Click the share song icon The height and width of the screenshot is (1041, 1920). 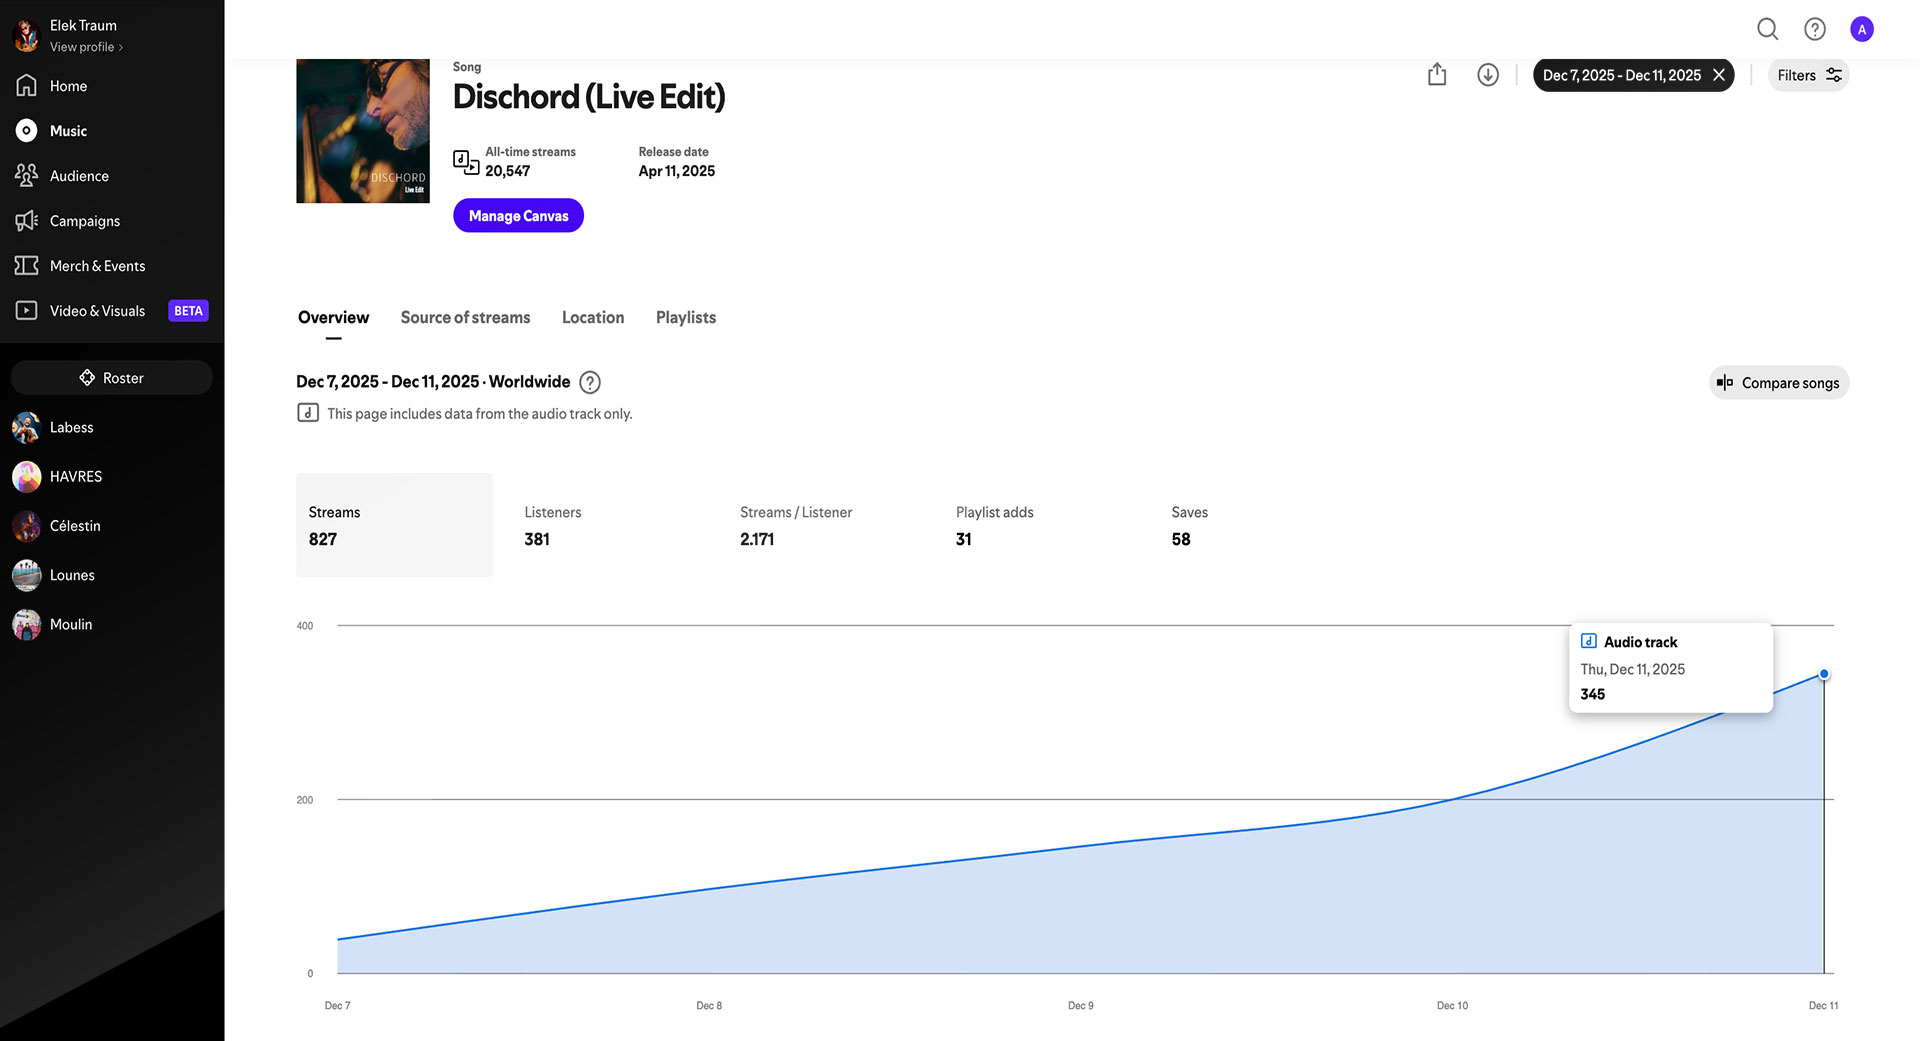pos(1437,75)
